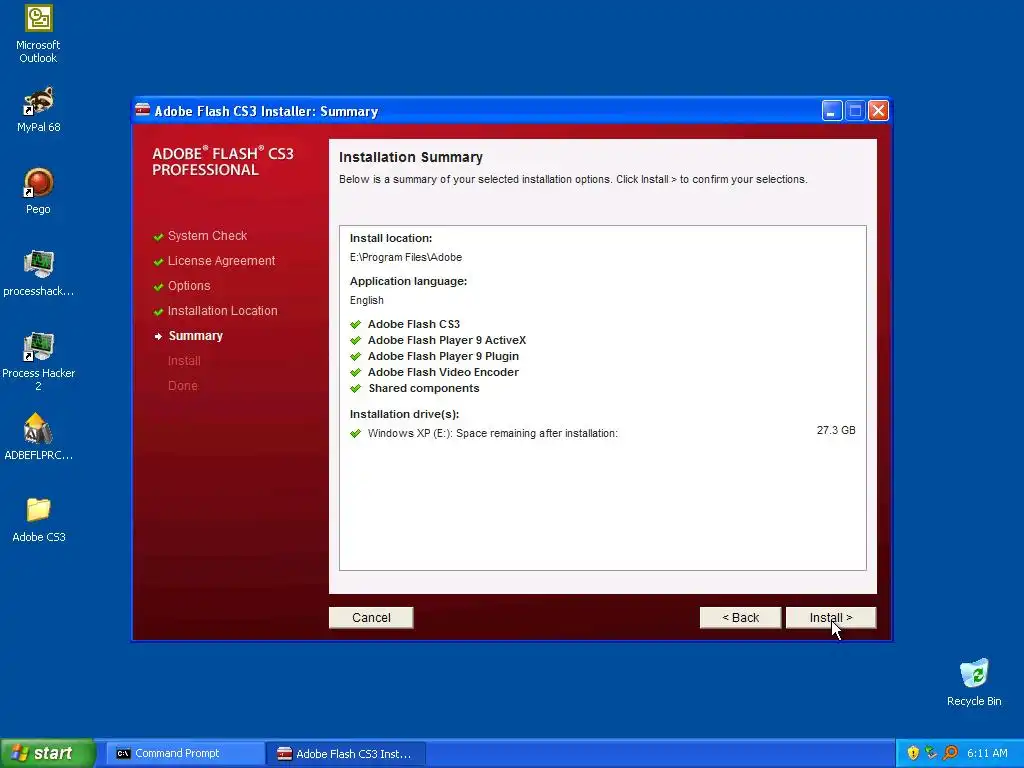Viewport: 1024px width, 768px height.
Task: Click the Installation Summary heading
Action: (x=411, y=157)
